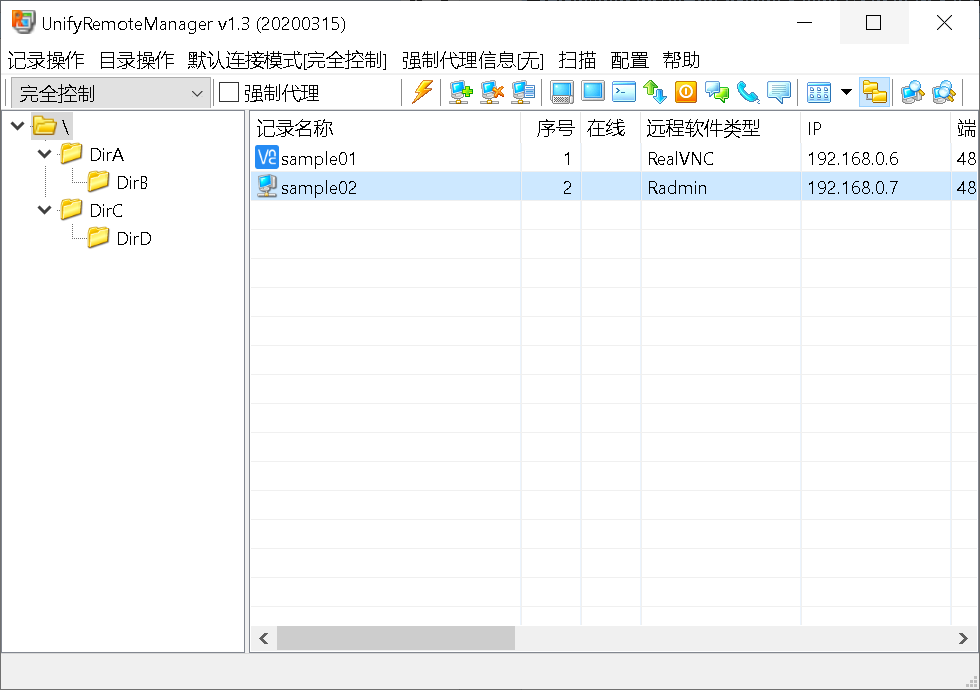Collapse the DirC folder node

click(x=44, y=211)
